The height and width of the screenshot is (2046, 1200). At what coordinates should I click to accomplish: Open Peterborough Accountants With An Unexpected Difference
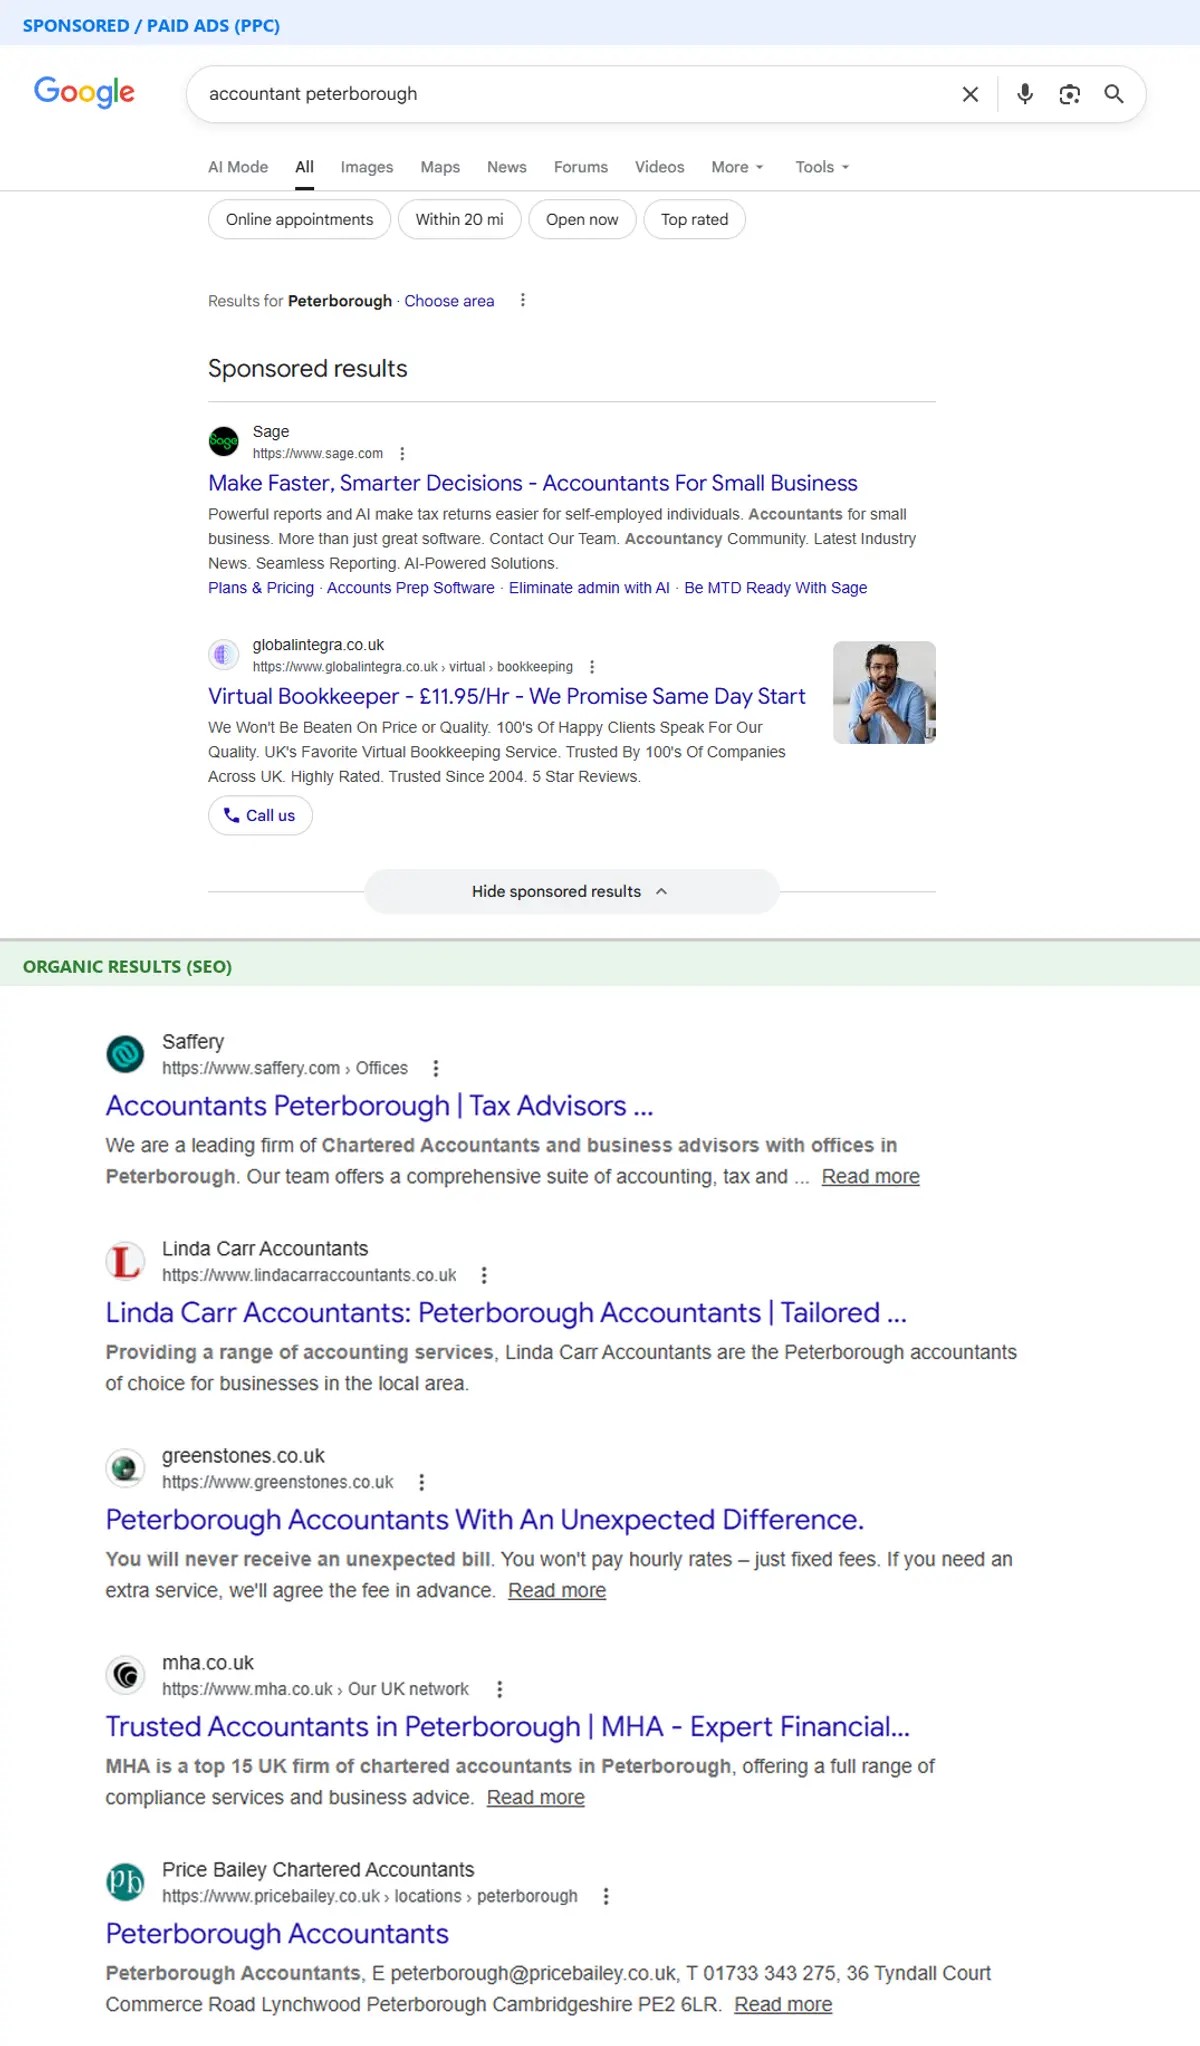(485, 1520)
